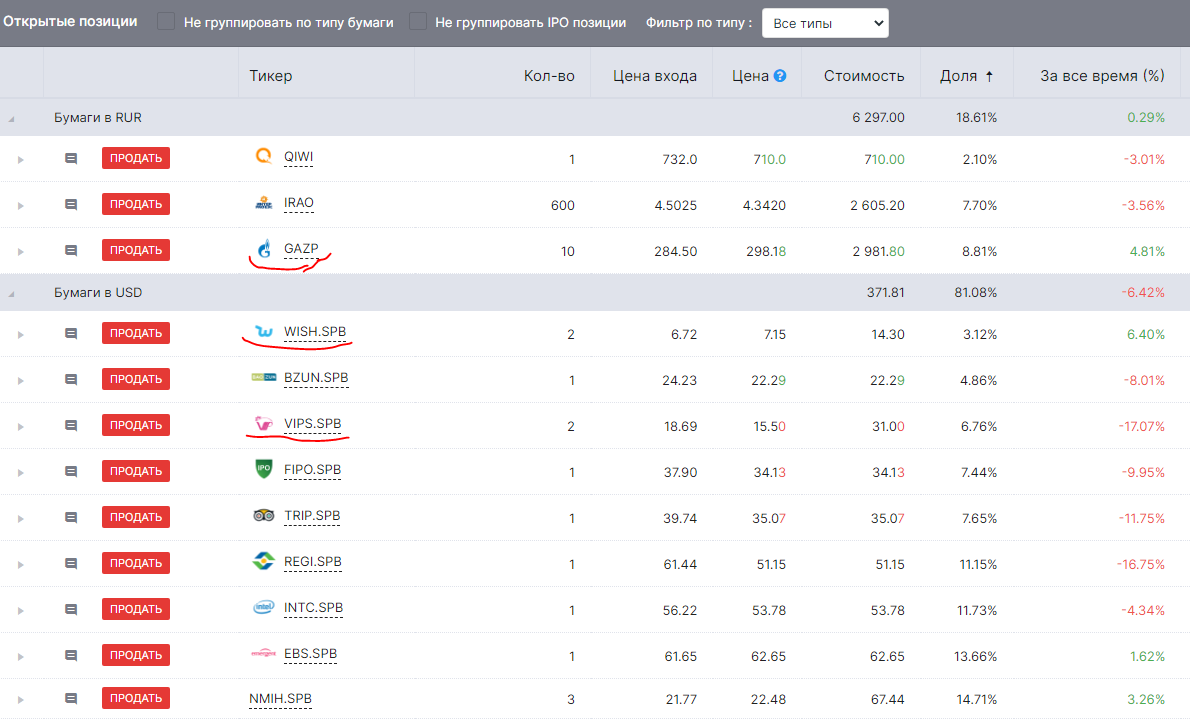Image resolution: width=1190 pixels, height=722 pixels.
Task: Expand the INTC.SPB row details
Action: point(20,610)
